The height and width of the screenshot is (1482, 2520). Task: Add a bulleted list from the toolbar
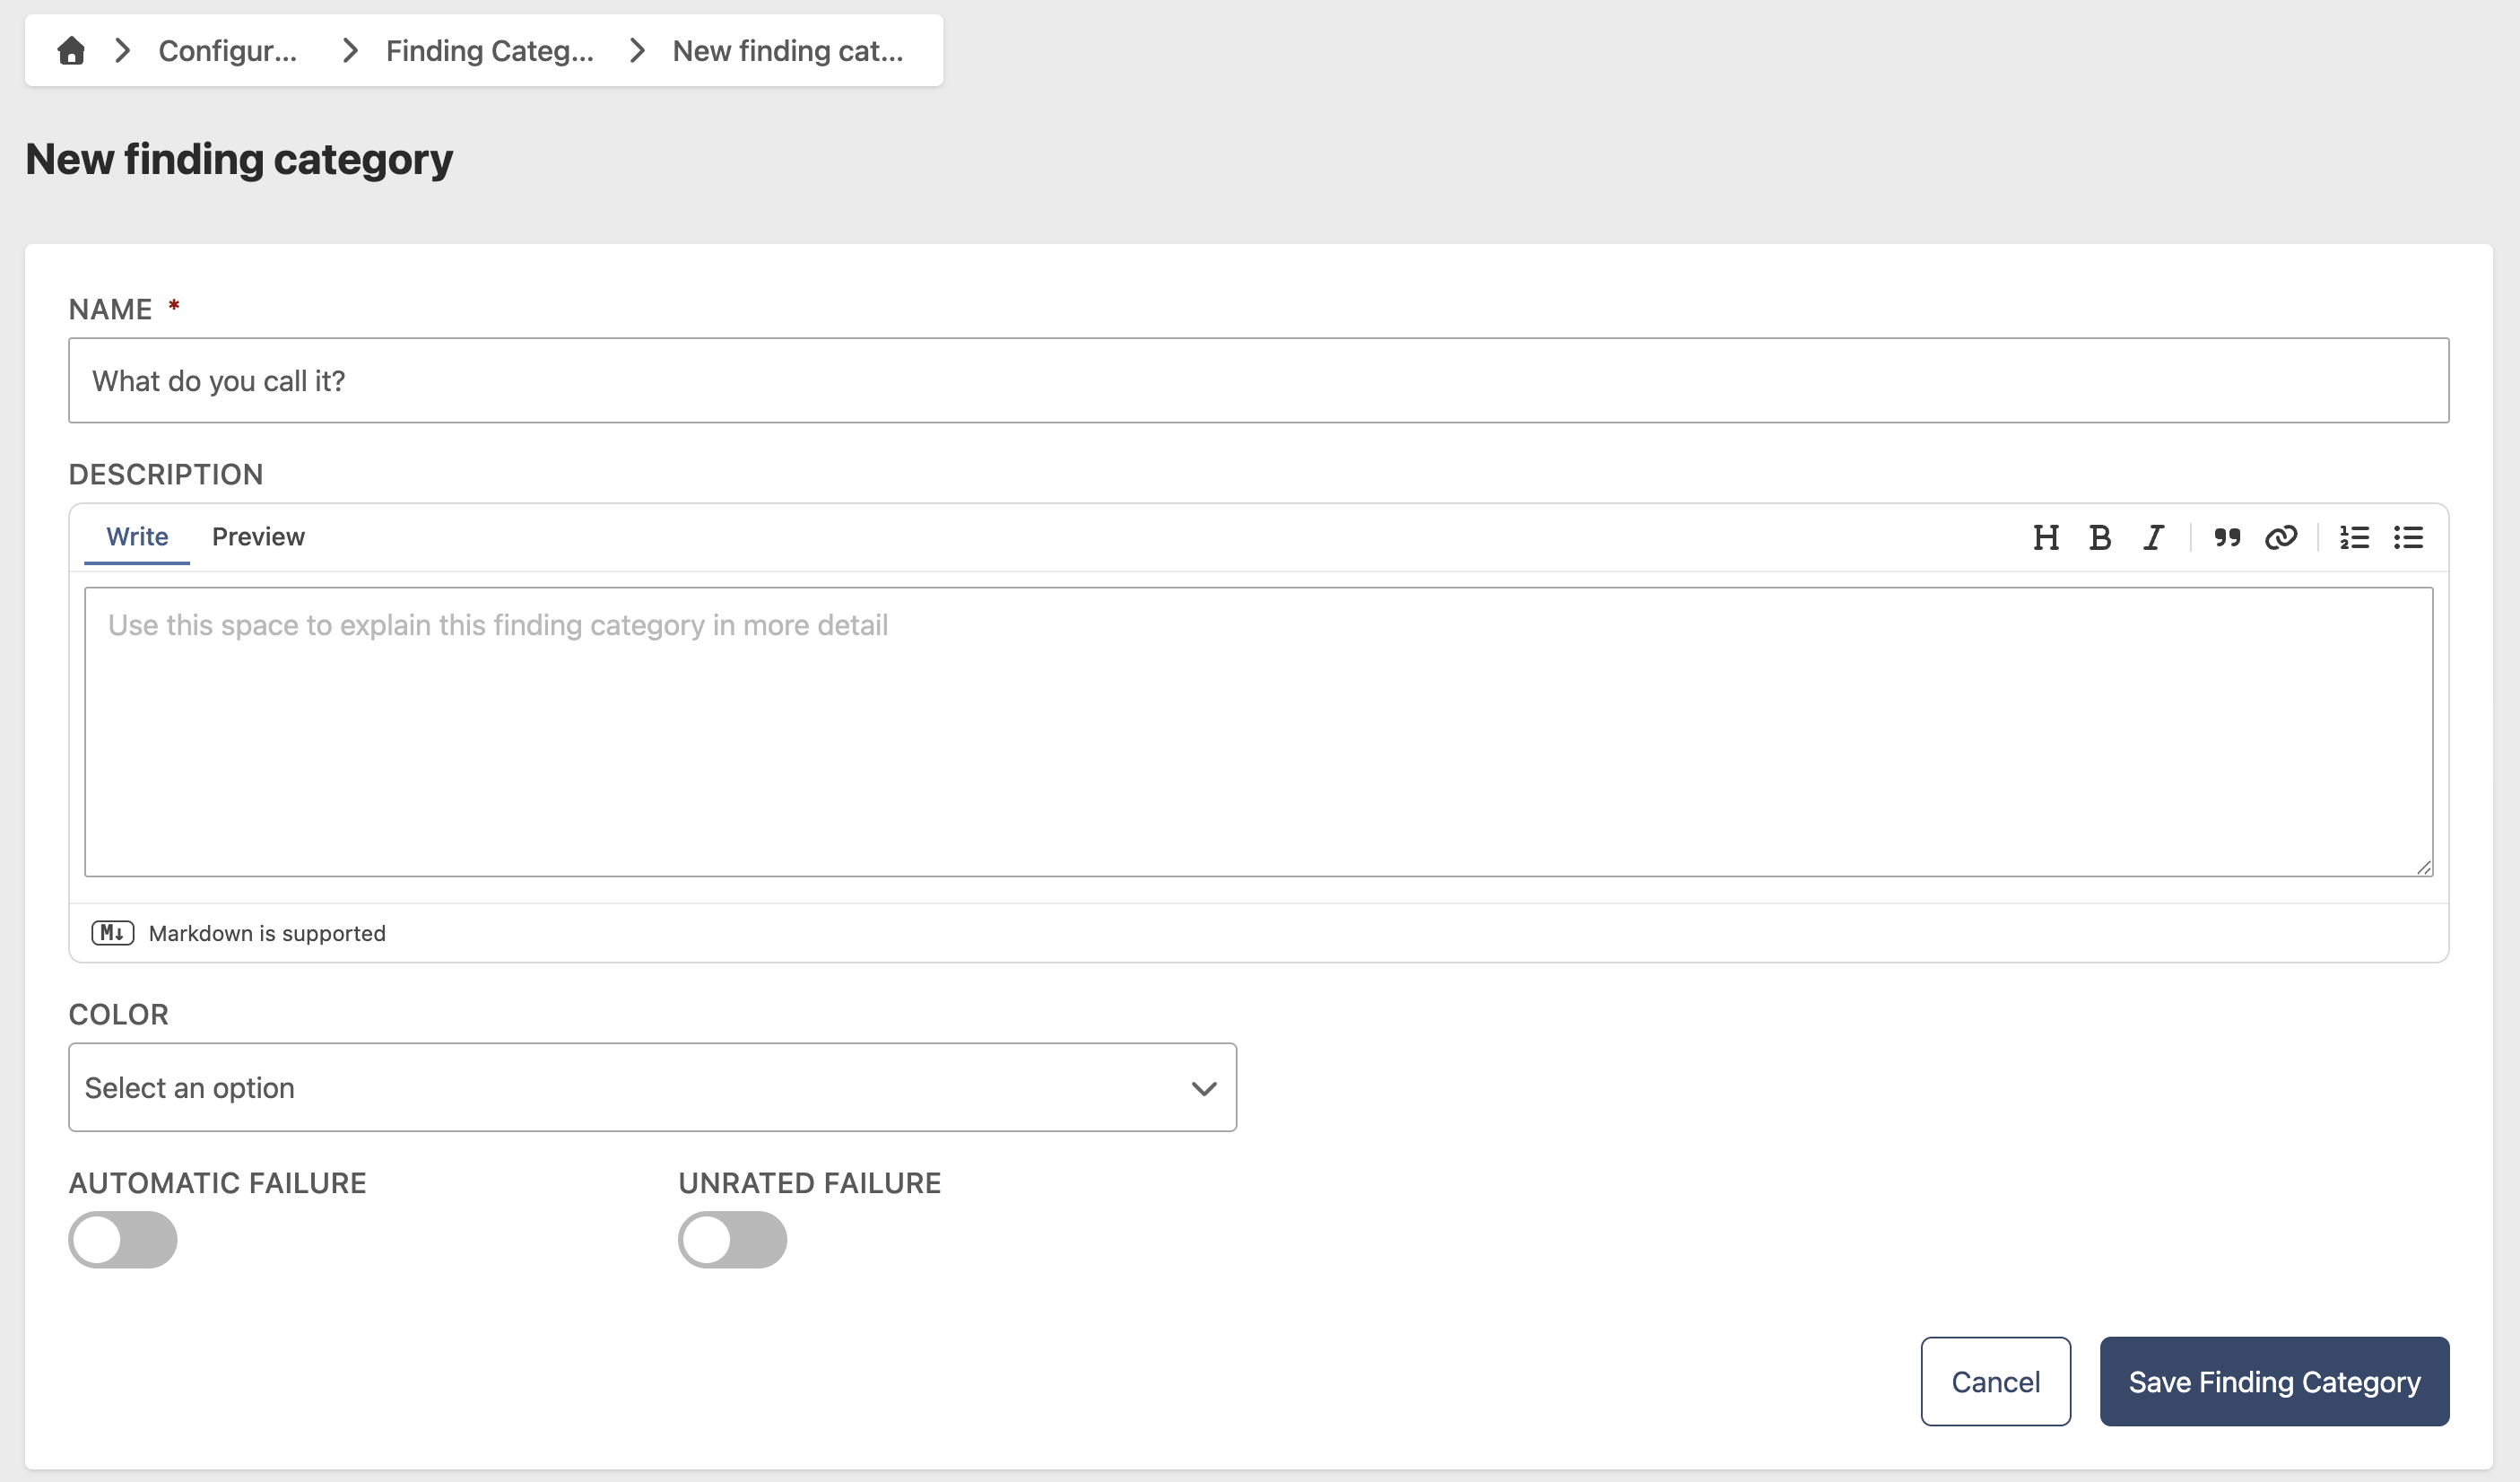(x=2408, y=538)
